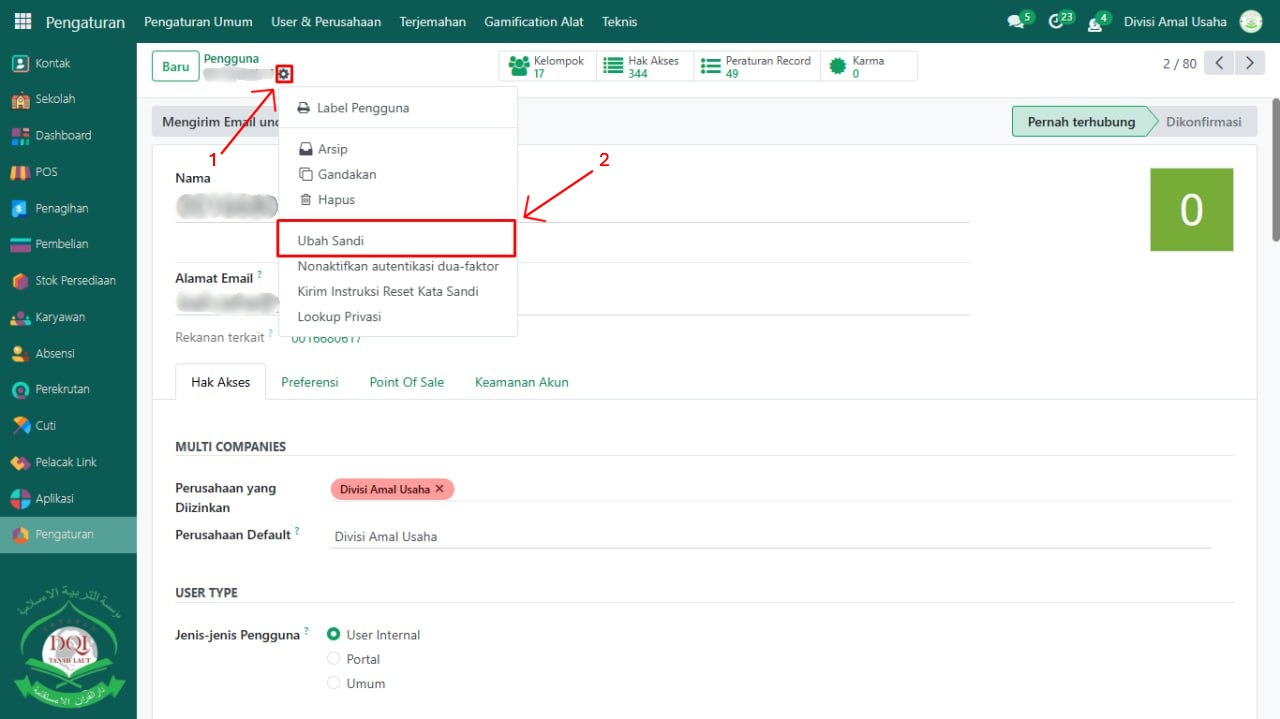Select the Portal user type radio
Image resolution: width=1280 pixels, height=719 pixels.
click(334, 659)
